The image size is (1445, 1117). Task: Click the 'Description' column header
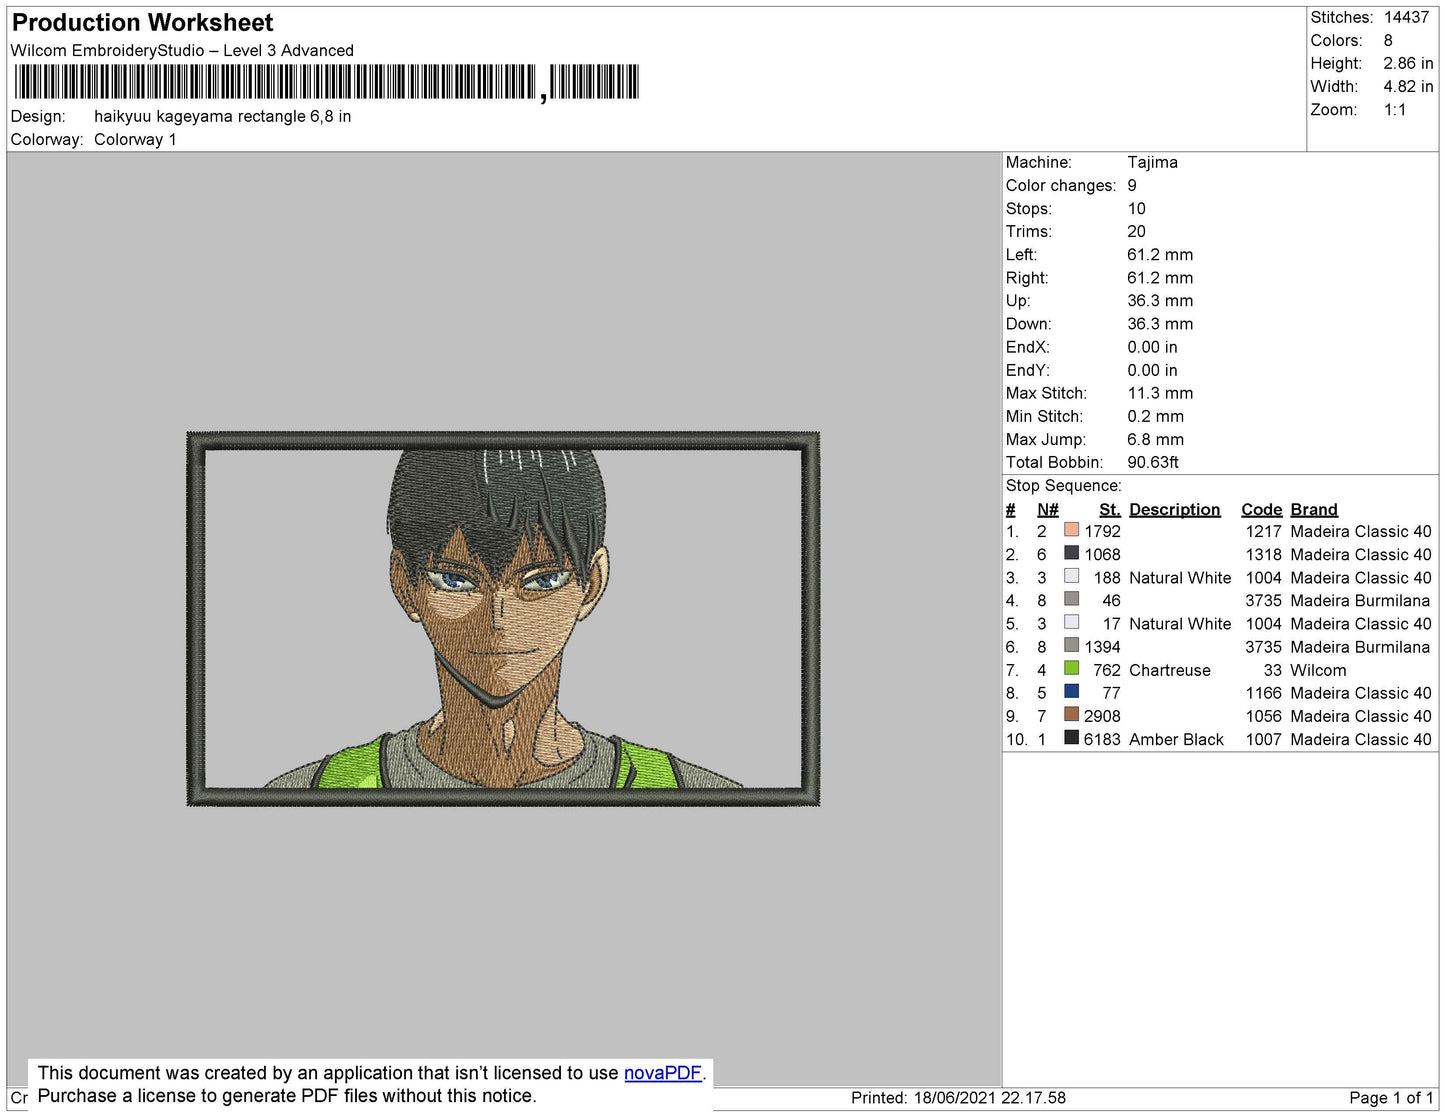[x=1174, y=509]
